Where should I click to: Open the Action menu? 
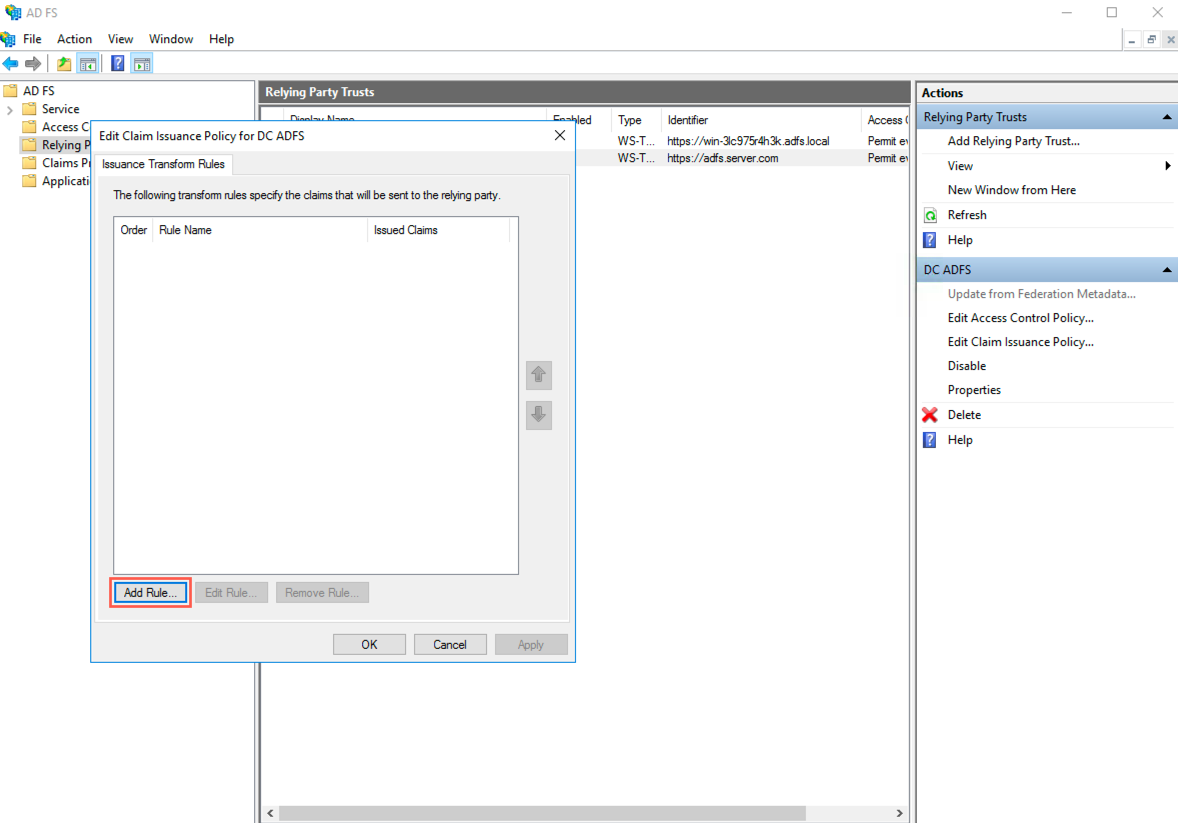tap(74, 39)
